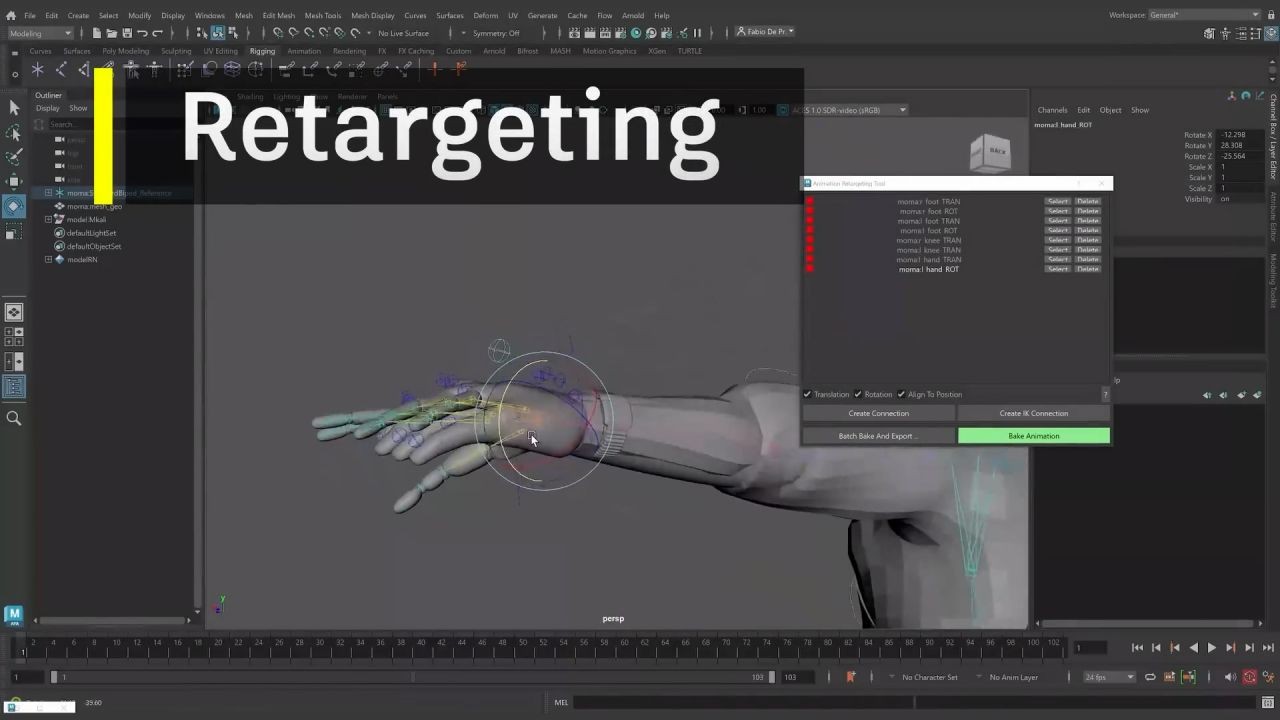The height and width of the screenshot is (720, 1280).
Task: Uncheck the Translation checkbox
Action: coord(808,394)
